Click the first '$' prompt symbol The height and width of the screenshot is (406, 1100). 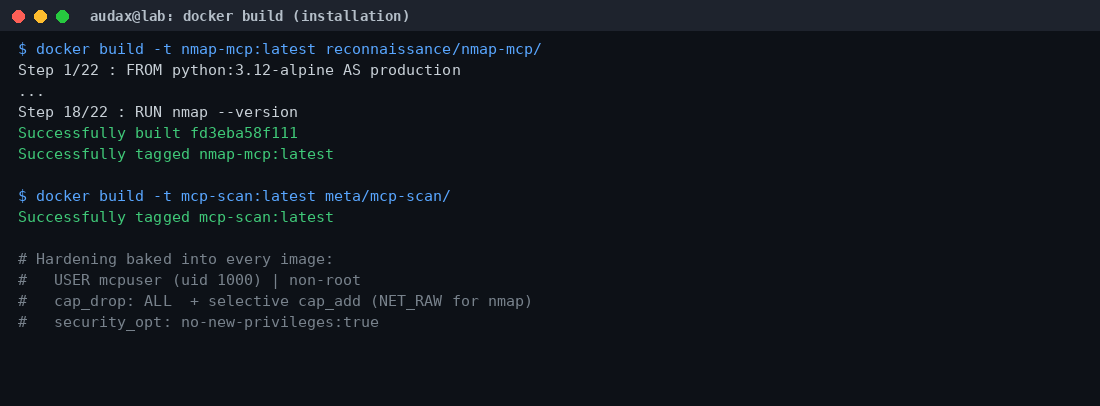[x=22, y=49]
